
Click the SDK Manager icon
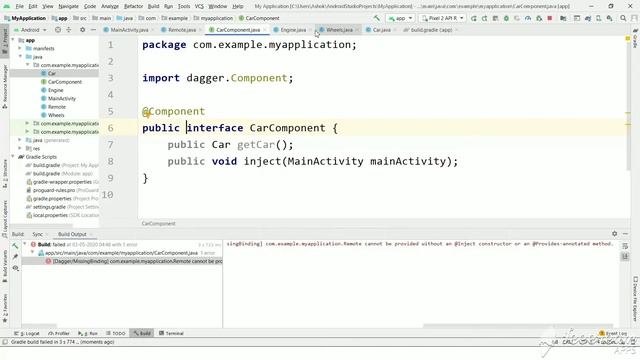(609, 18)
